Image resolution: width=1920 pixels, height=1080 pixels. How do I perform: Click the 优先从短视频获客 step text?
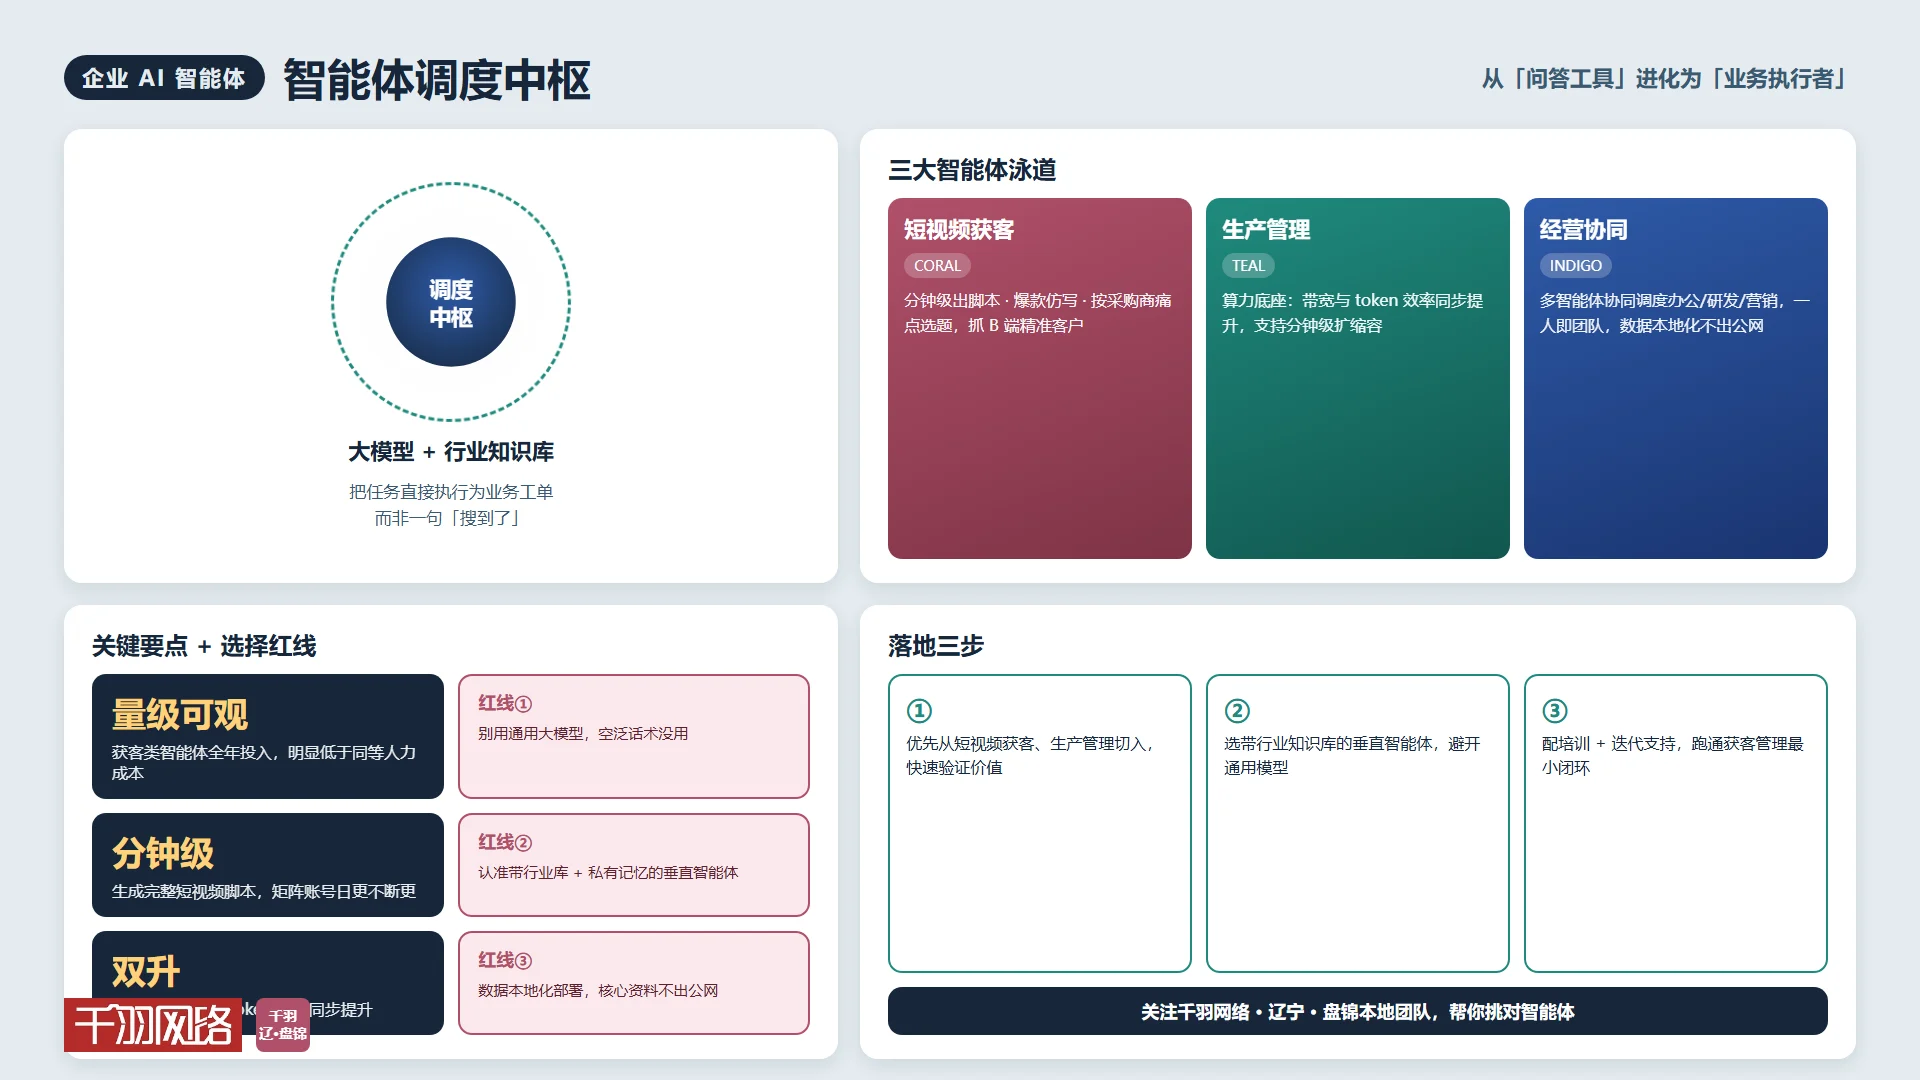coord(1030,756)
